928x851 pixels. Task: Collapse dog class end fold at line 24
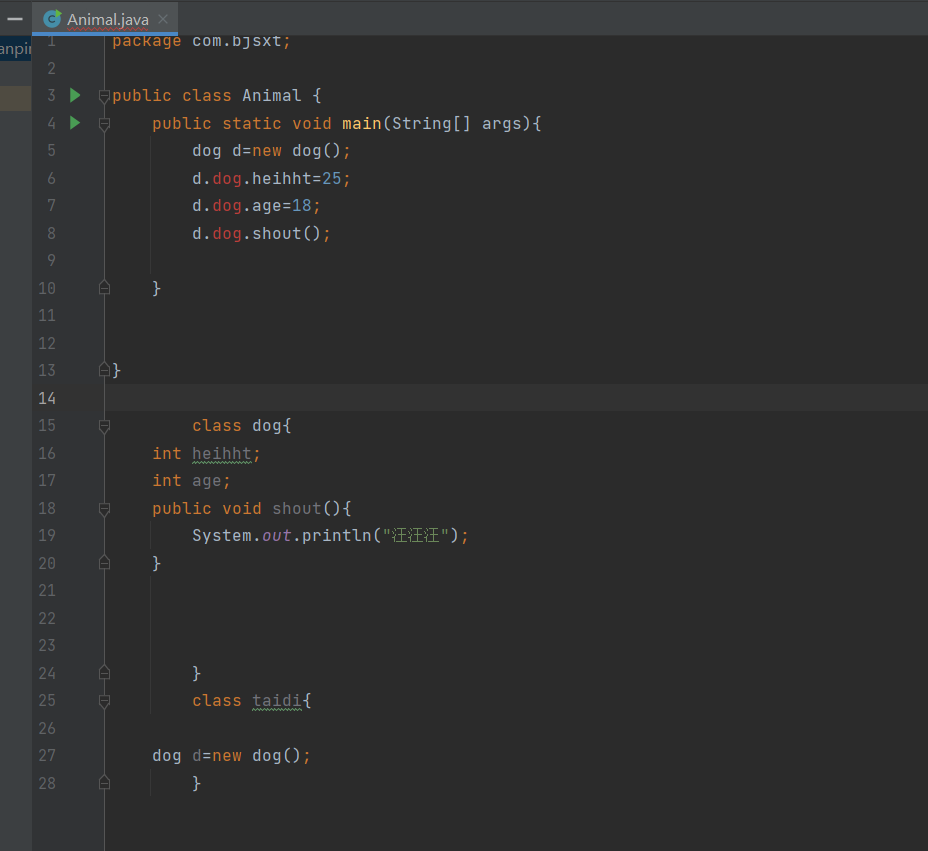pos(104,673)
